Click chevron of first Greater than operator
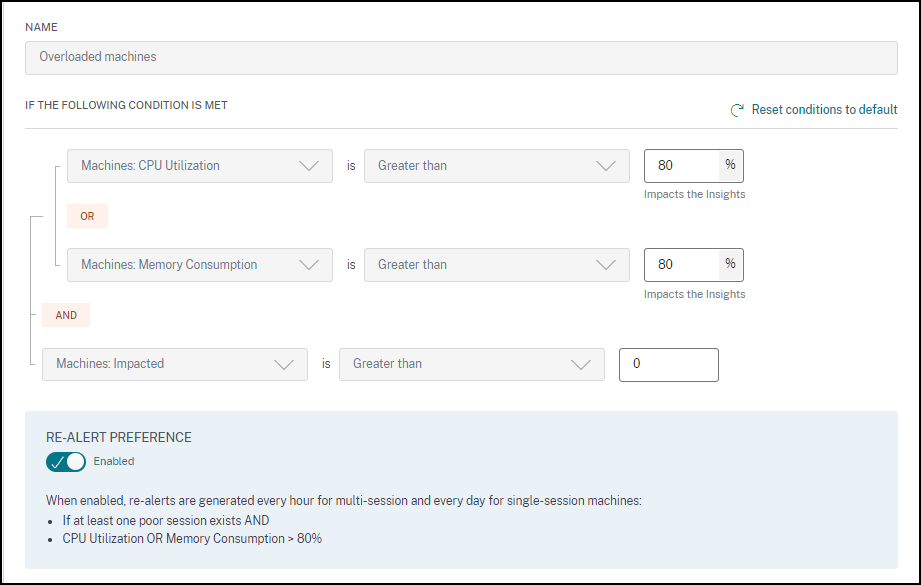The height and width of the screenshot is (585, 921). point(606,166)
